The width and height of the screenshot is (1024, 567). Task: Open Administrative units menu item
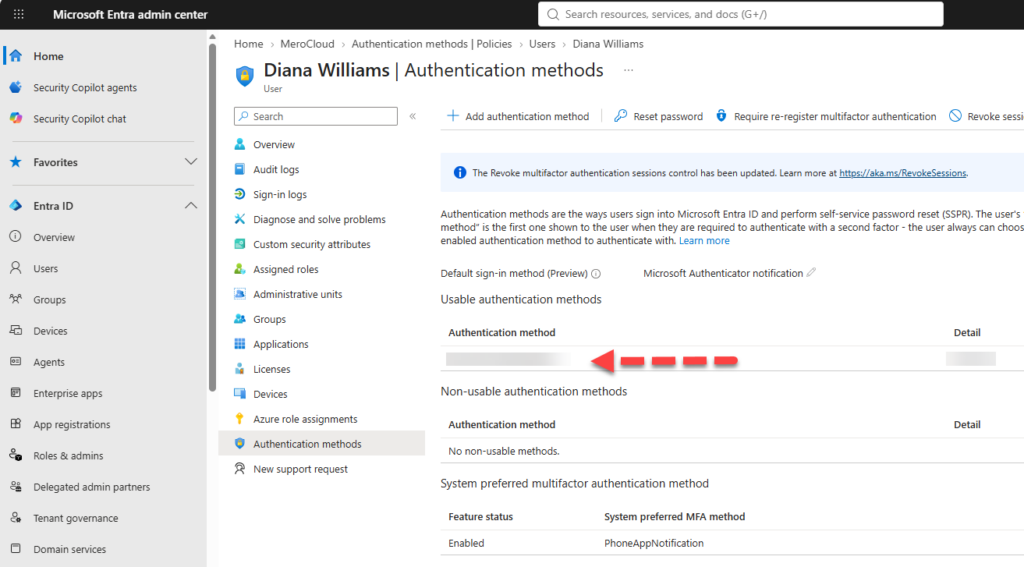pyautogui.click(x=298, y=294)
